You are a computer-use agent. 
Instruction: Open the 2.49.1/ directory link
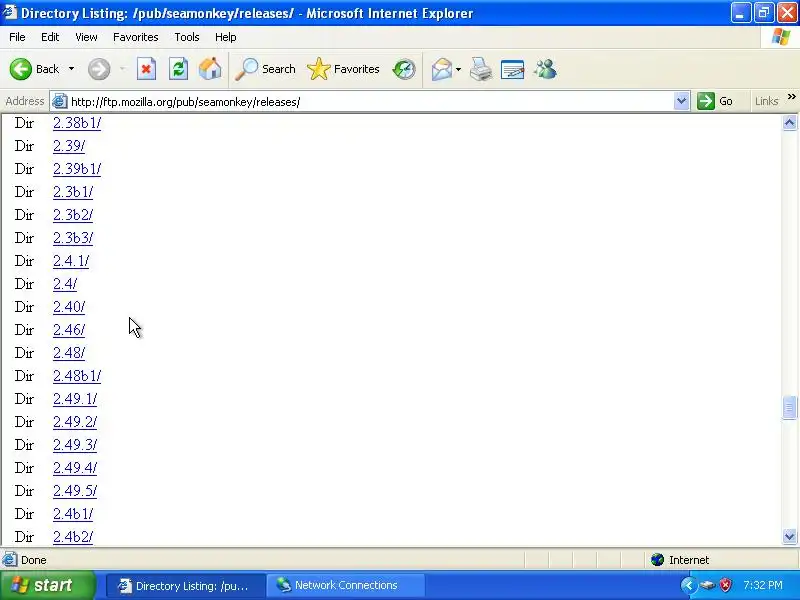(75, 398)
